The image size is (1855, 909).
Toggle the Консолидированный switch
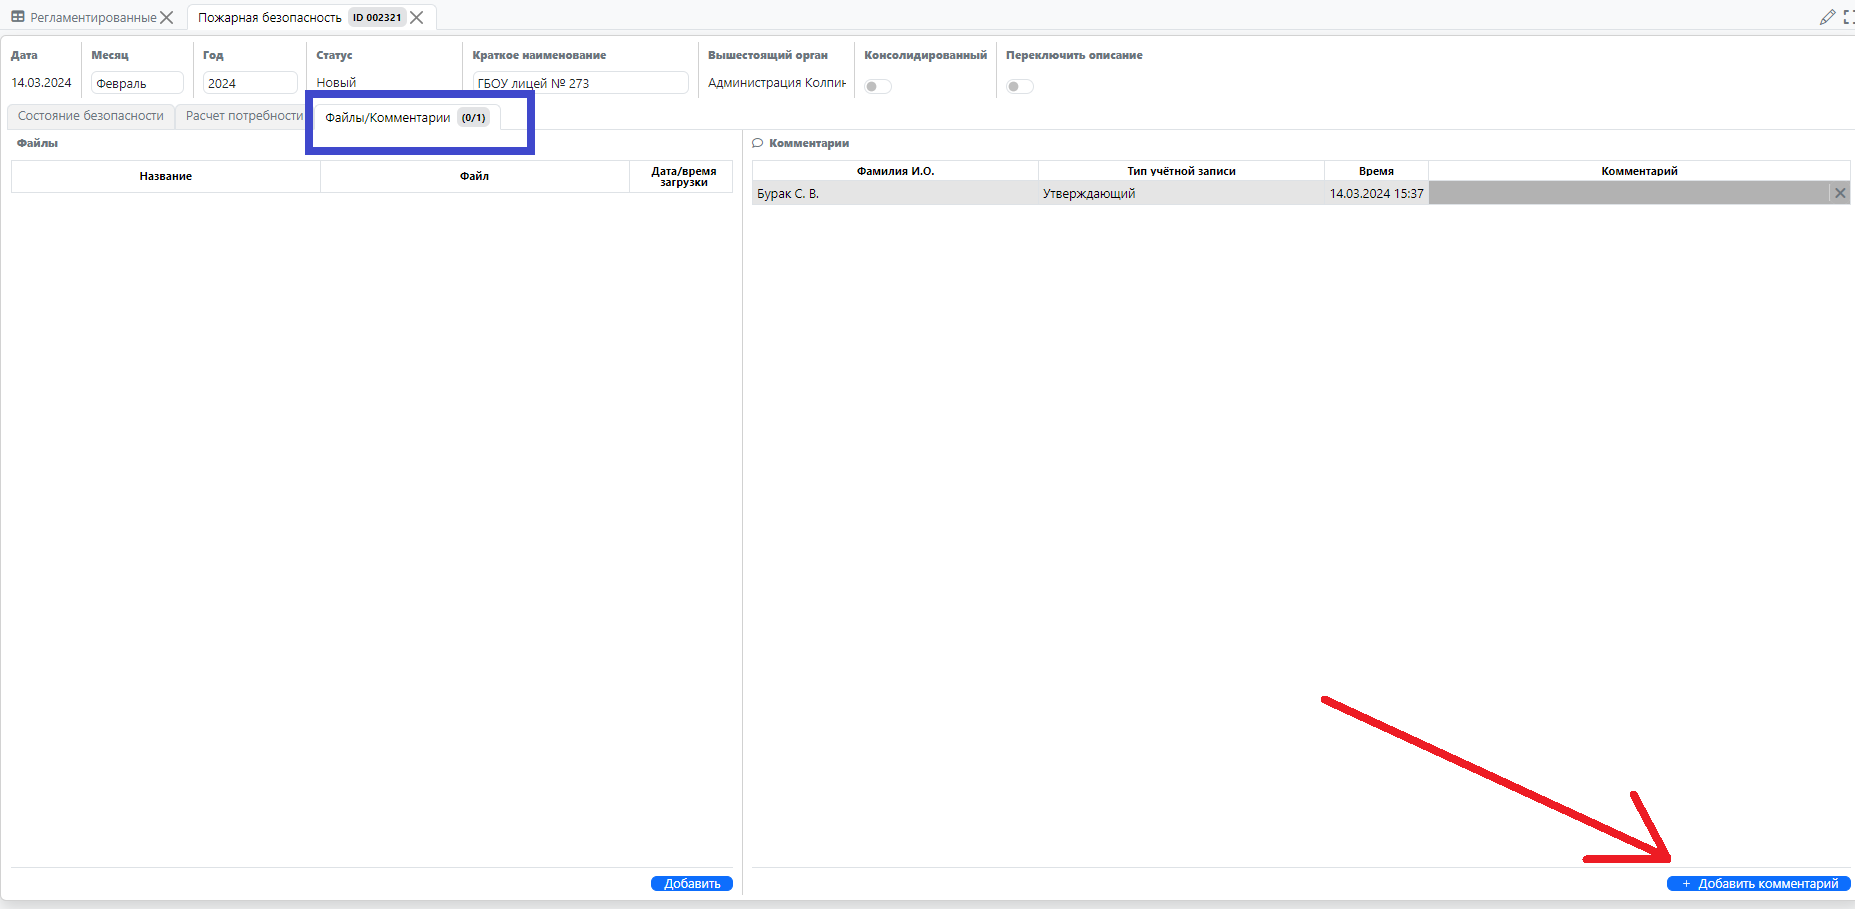click(877, 86)
